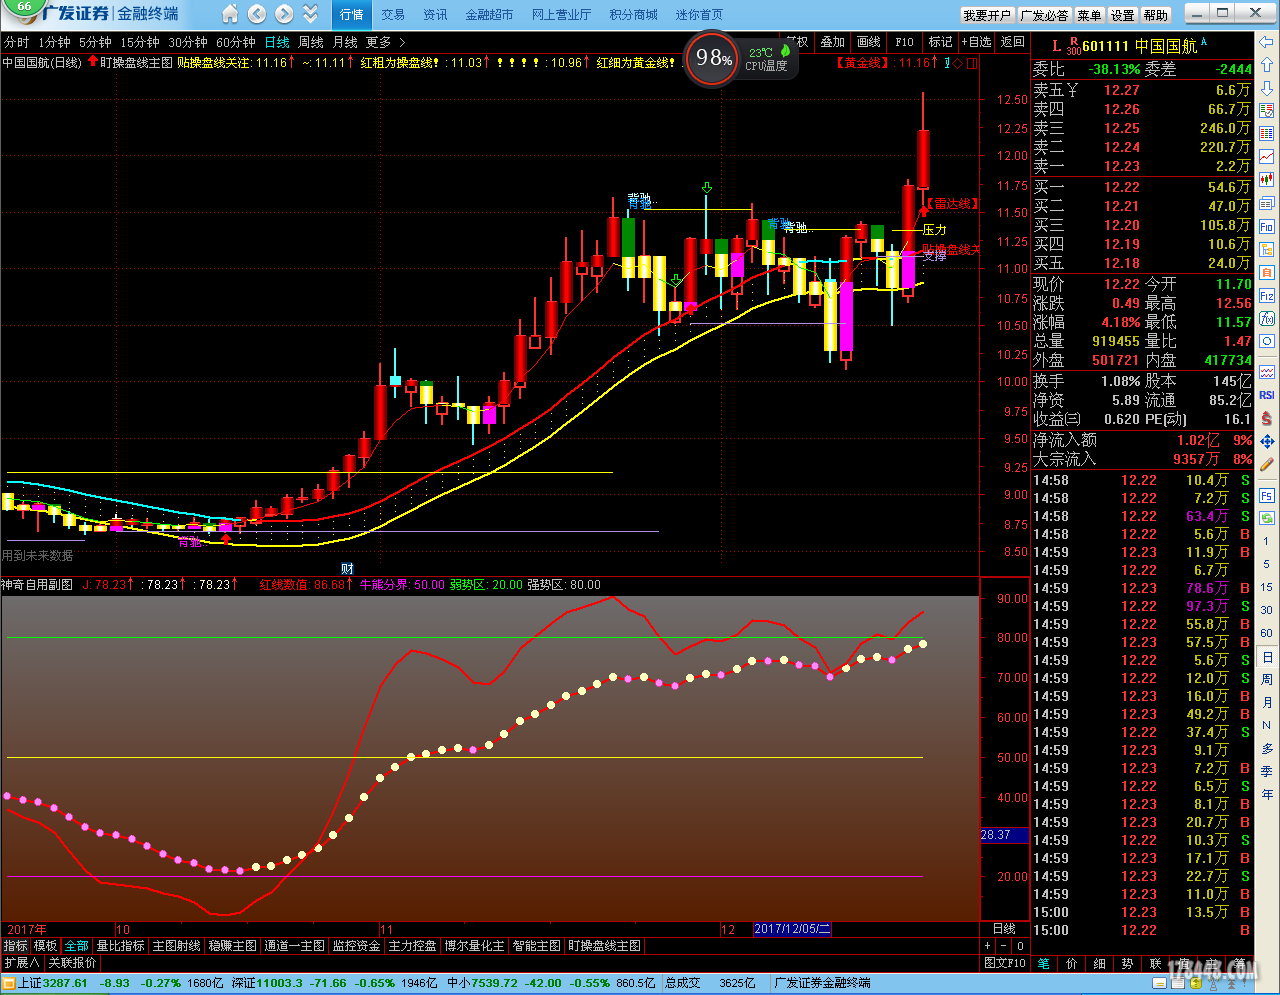The height and width of the screenshot is (995, 1280).
Task: Click the 我要开户 button
Action: (x=987, y=15)
